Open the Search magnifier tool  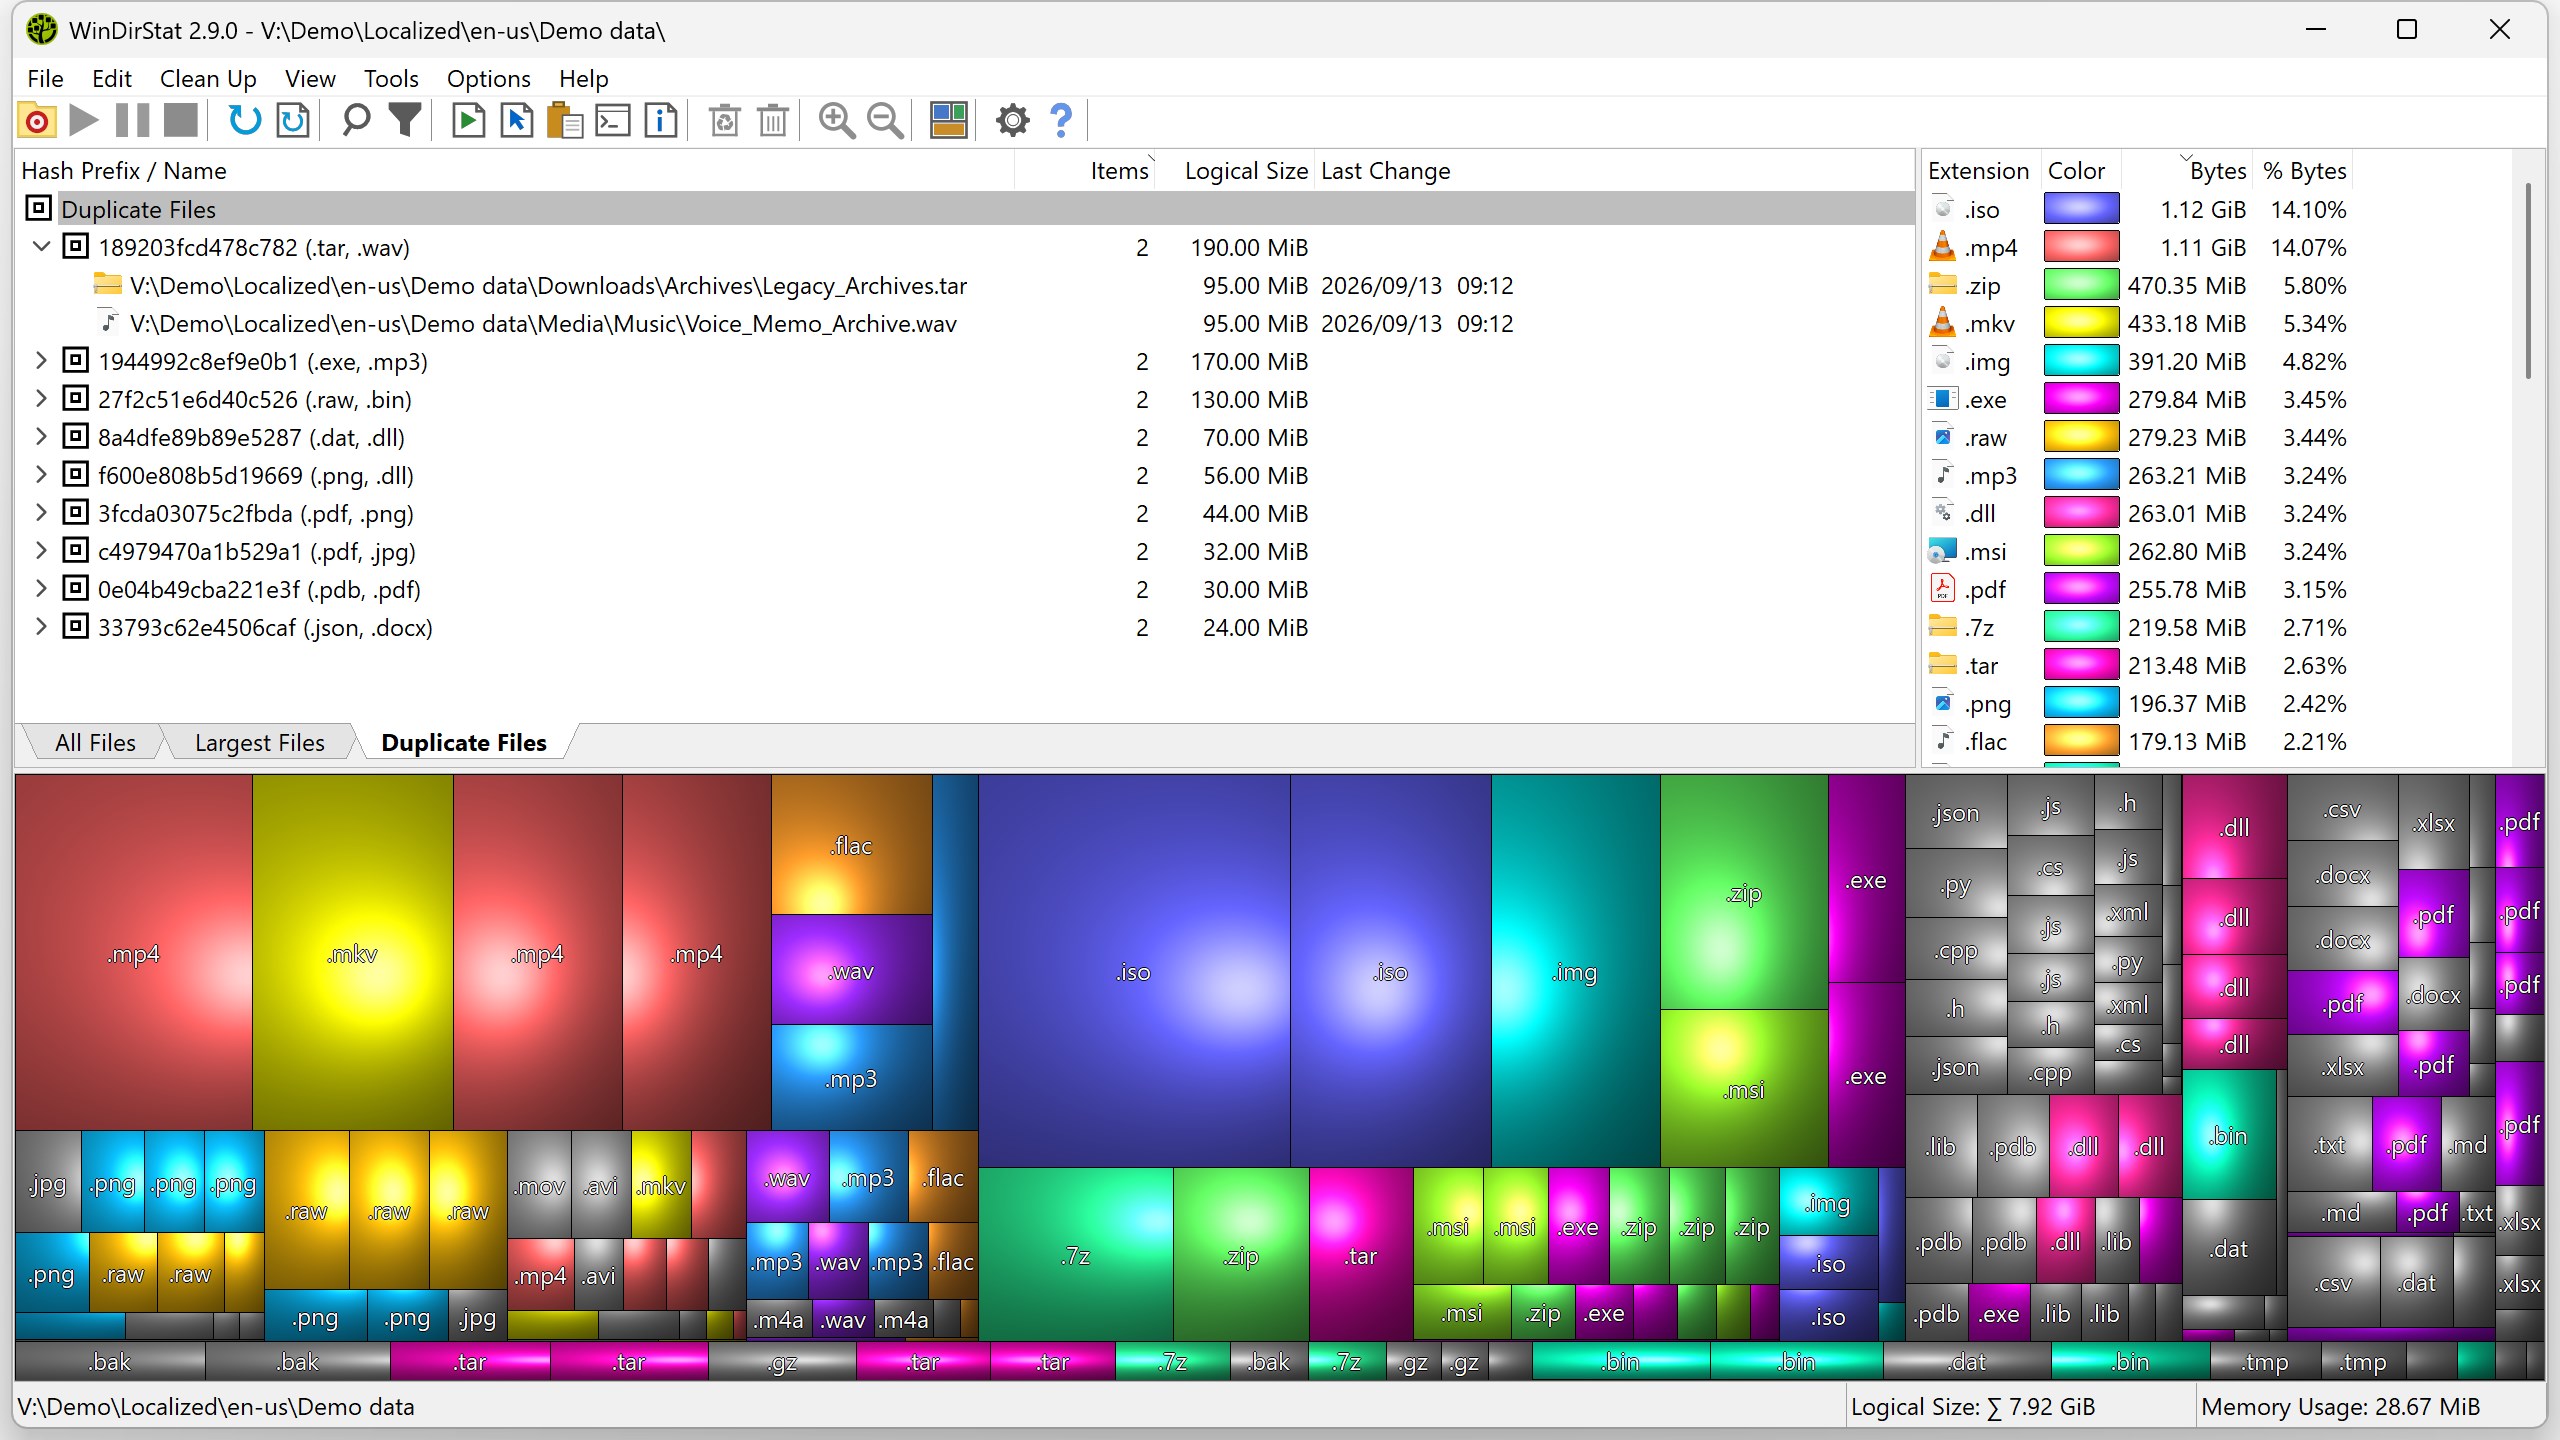pos(356,121)
